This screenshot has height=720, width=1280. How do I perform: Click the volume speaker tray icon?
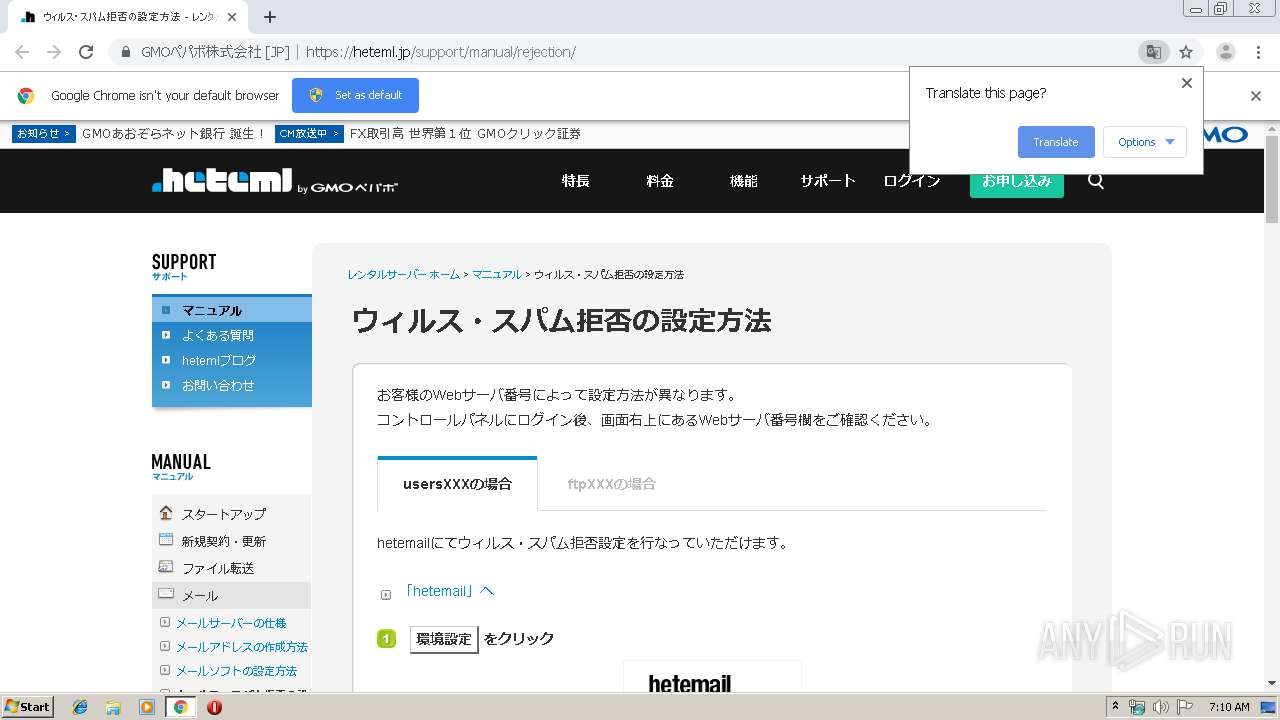point(1160,707)
